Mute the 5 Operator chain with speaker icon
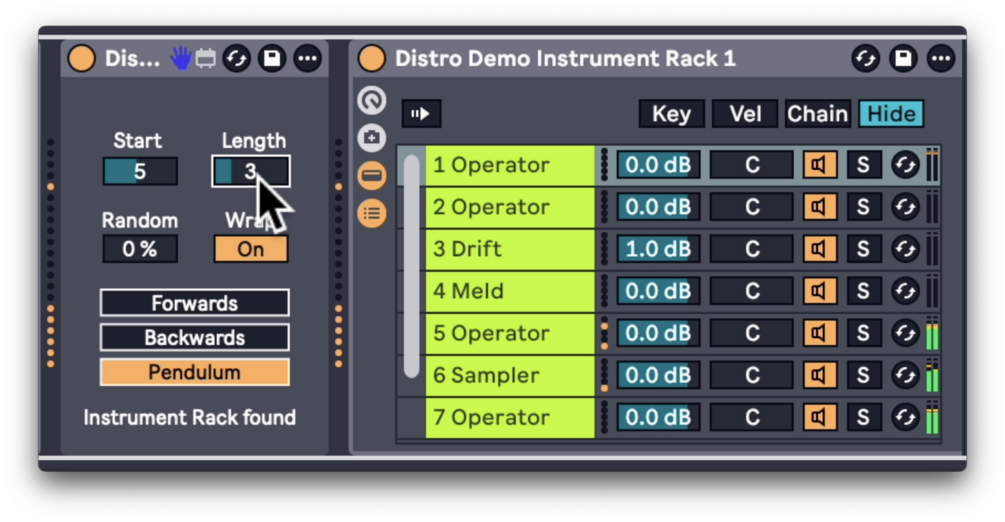Viewport: 1005px width, 522px height. tap(820, 333)
